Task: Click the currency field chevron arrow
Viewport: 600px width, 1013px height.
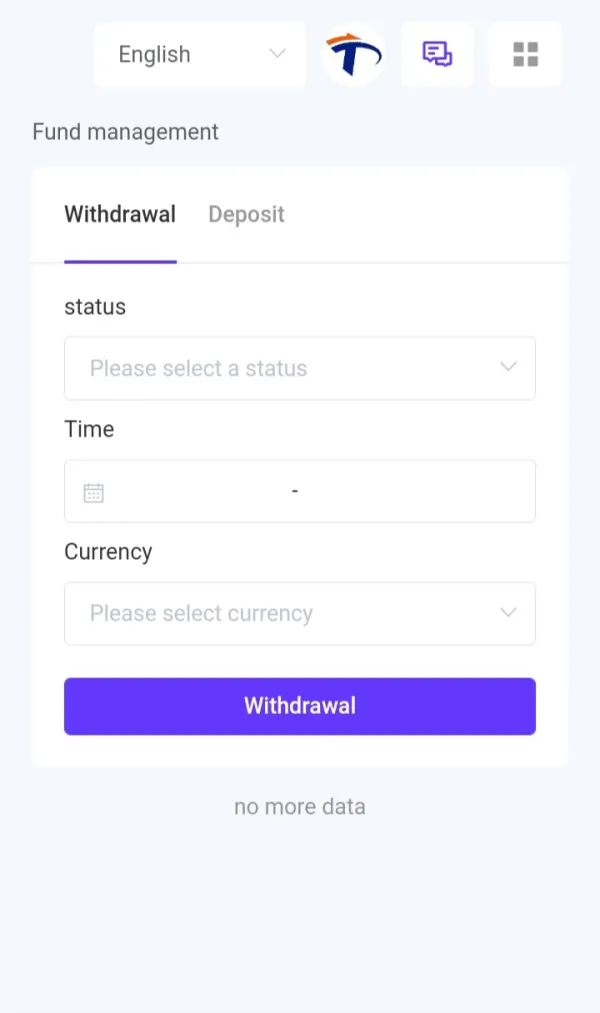Action: [508, 612]
